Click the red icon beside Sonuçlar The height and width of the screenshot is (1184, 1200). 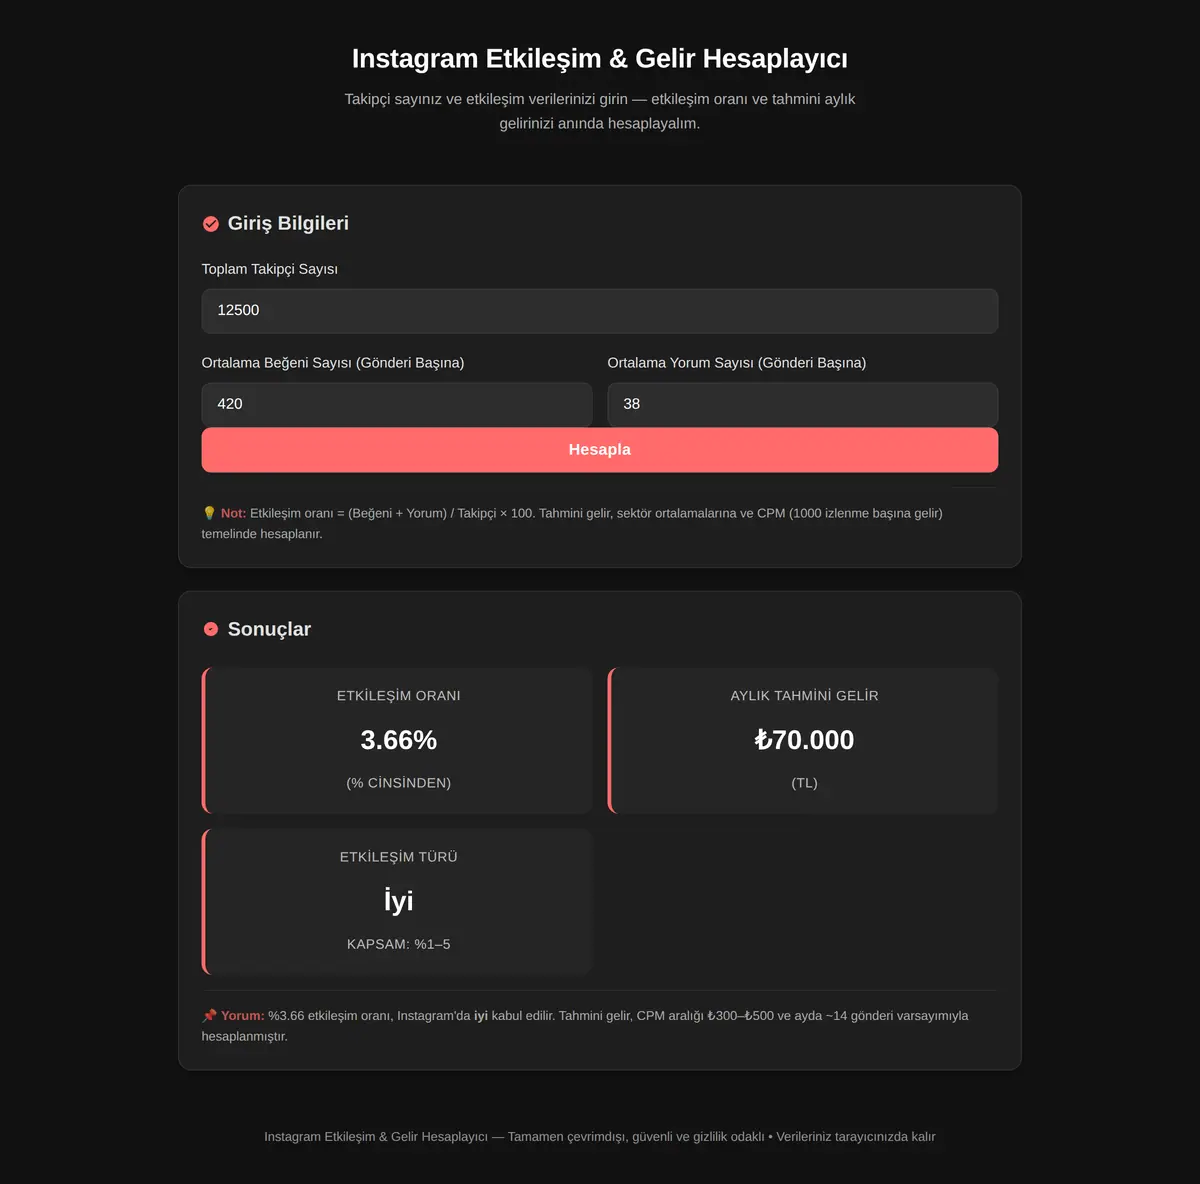[x=211, y=629]
